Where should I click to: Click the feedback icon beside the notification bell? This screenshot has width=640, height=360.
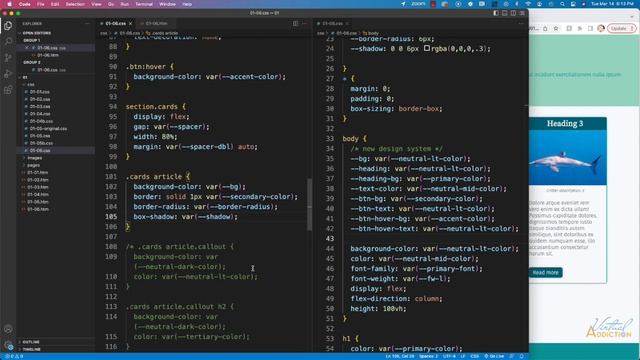pos(512,356)
